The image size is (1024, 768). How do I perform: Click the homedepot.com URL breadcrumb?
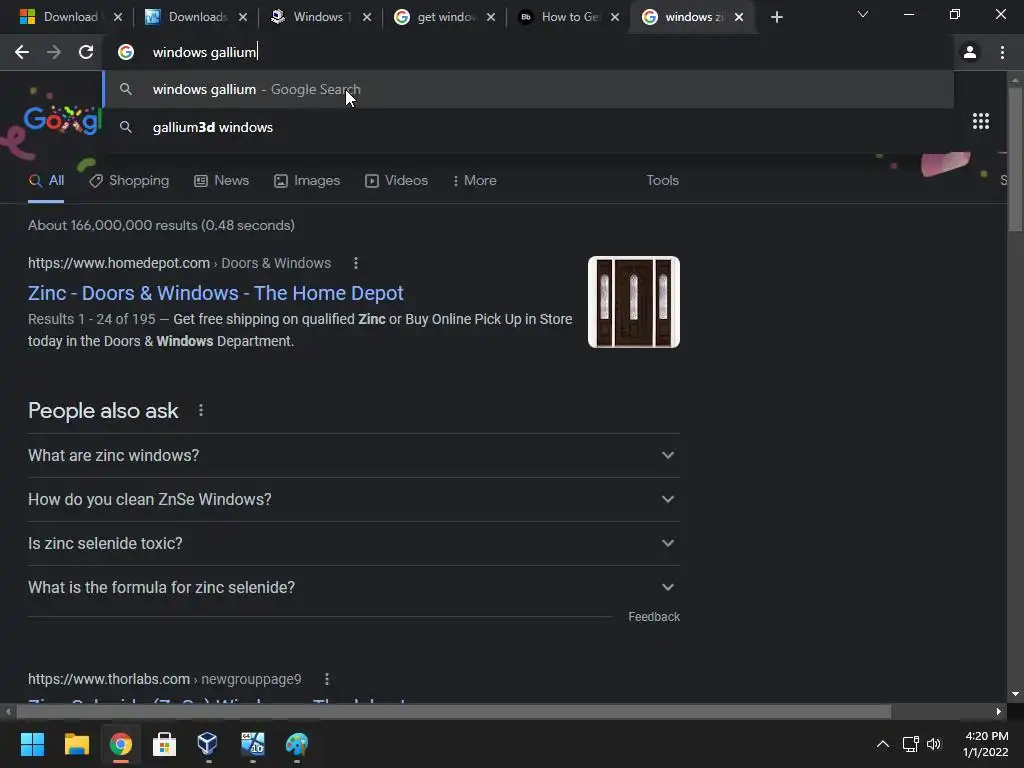click(x=179, y=263)
